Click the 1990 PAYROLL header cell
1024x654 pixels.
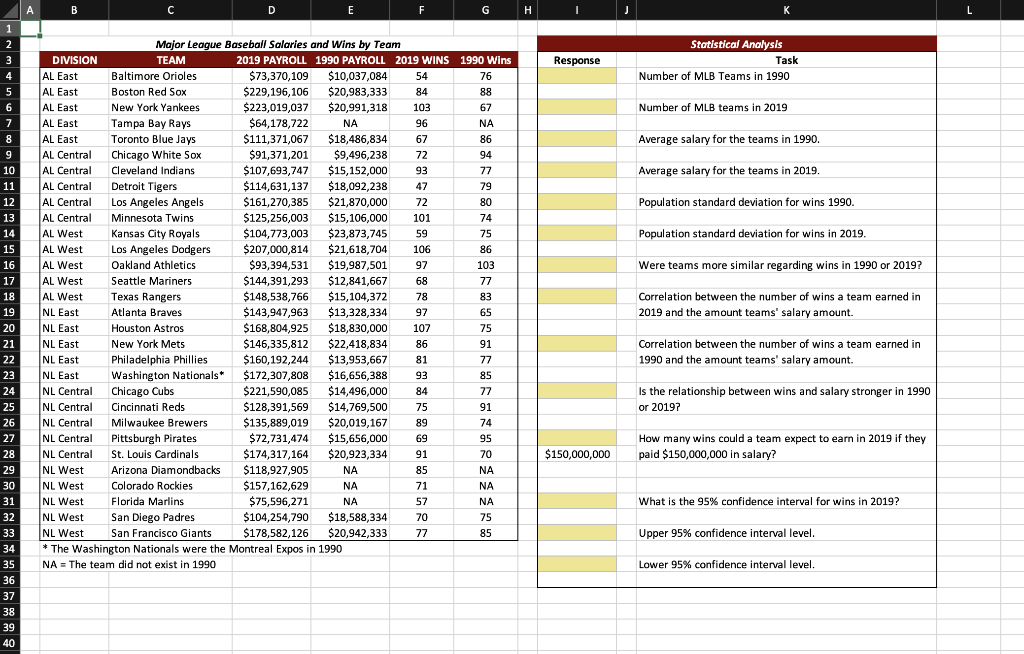tap(350, 60)
